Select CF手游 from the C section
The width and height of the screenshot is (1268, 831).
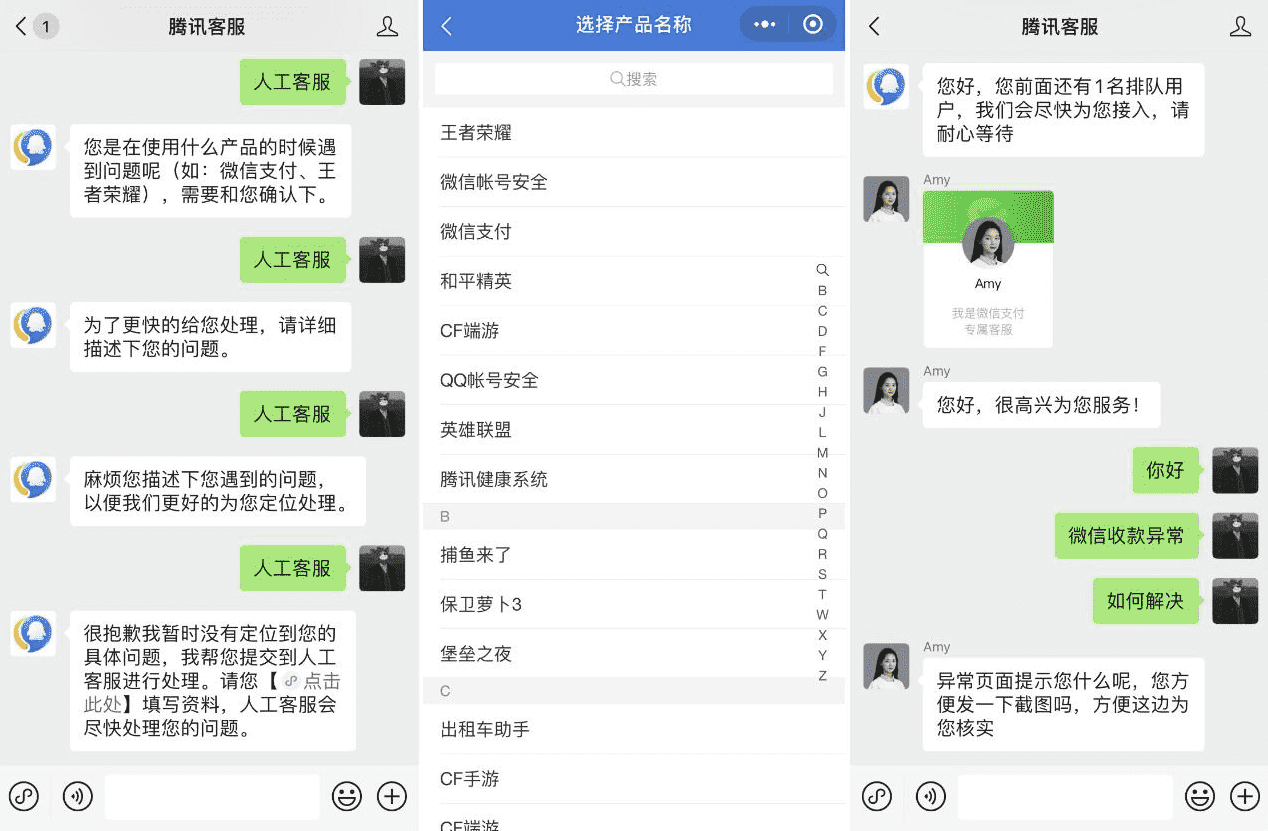coord(634,779)
